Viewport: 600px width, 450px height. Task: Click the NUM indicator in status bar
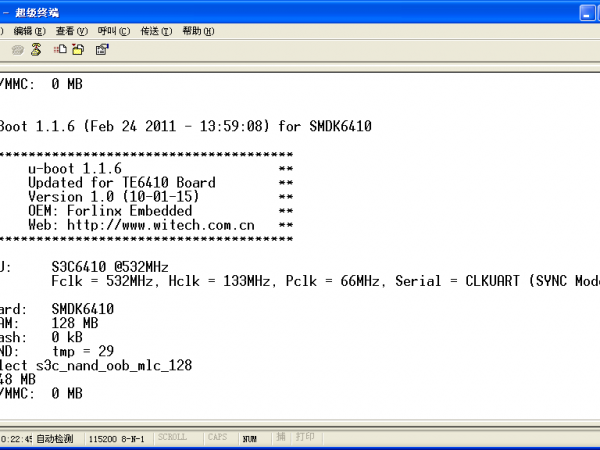pos(251,438)
